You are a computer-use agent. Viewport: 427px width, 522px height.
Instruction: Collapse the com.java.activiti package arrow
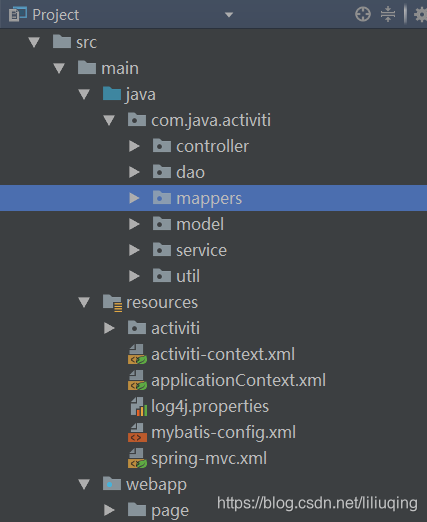109,120
